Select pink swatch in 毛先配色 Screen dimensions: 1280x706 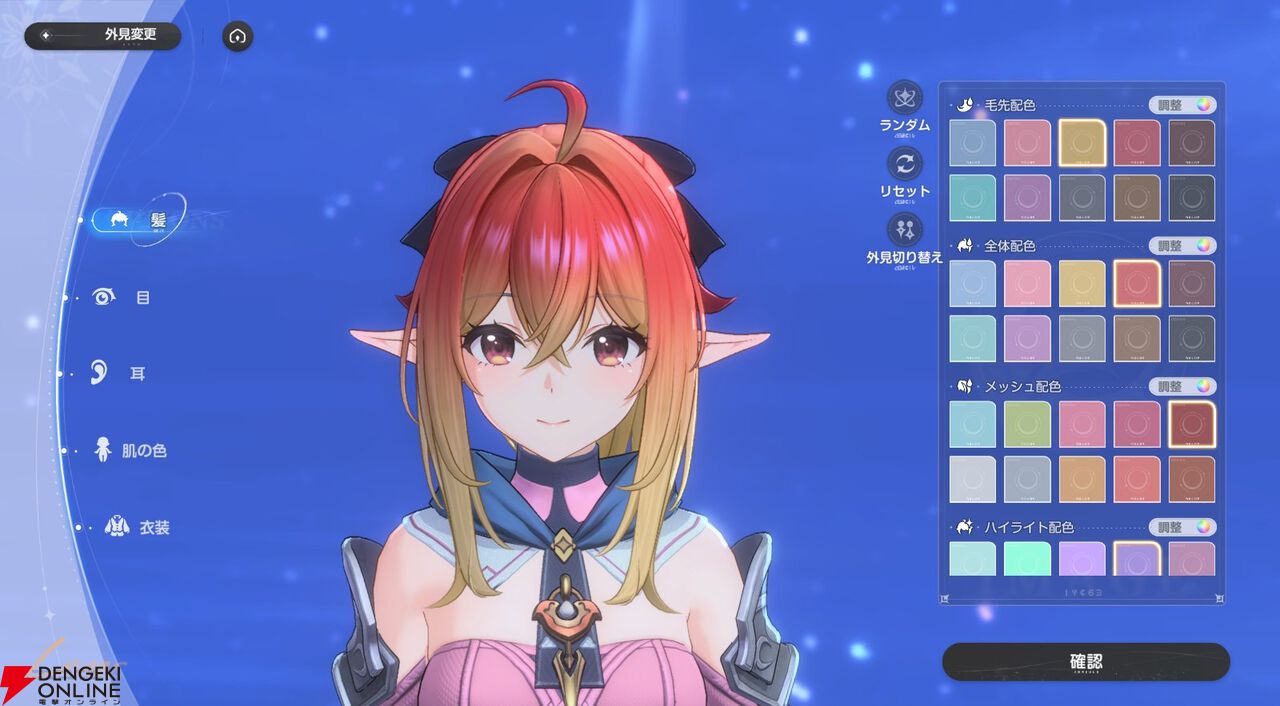(1028, 143)
